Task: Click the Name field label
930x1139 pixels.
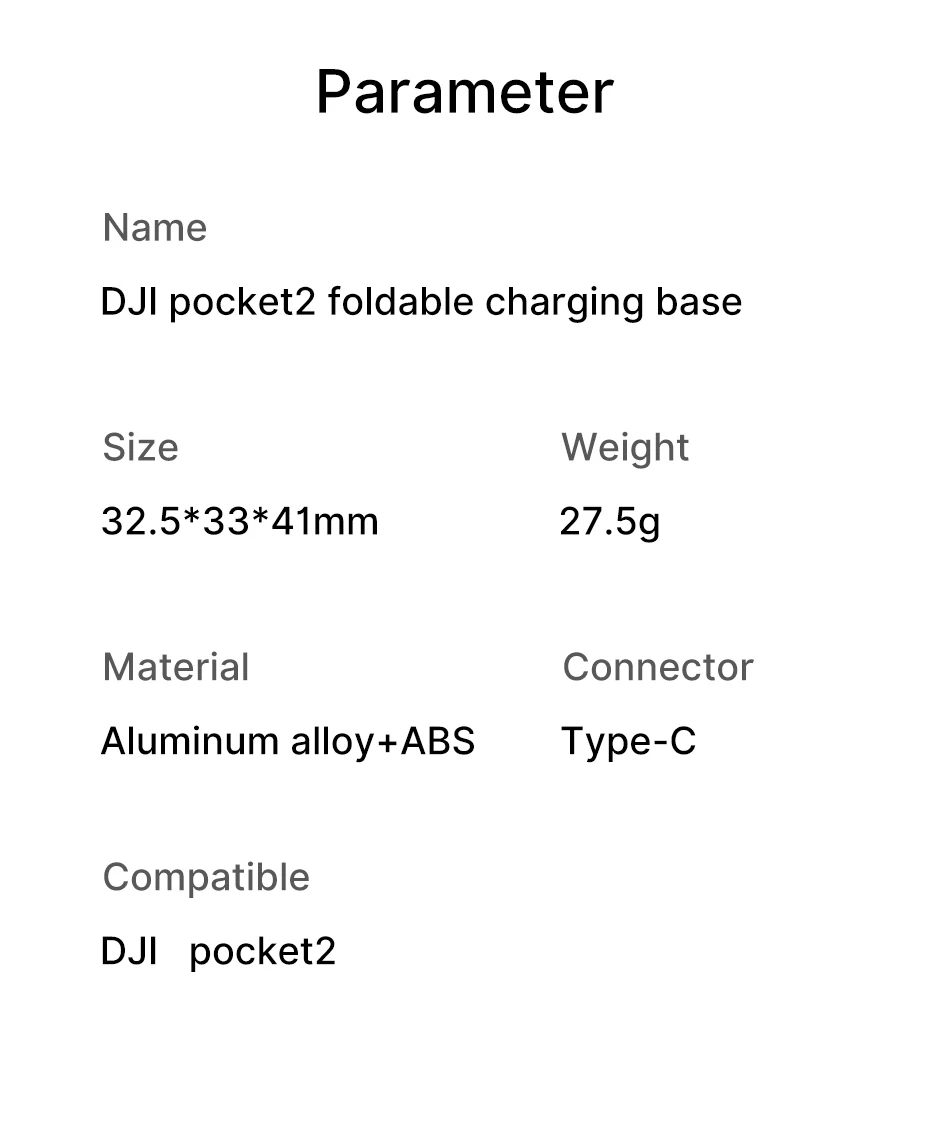Action: click(155, 228)
